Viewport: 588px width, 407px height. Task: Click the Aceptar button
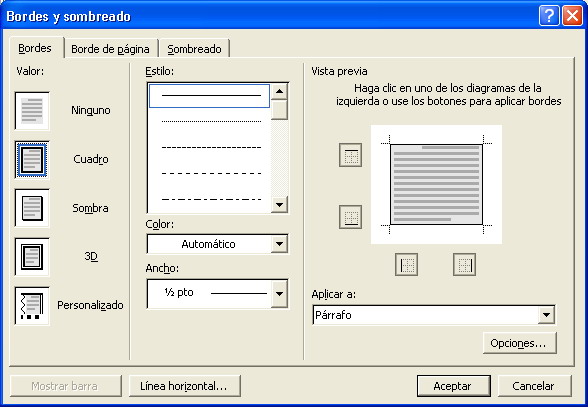[453, 386]
